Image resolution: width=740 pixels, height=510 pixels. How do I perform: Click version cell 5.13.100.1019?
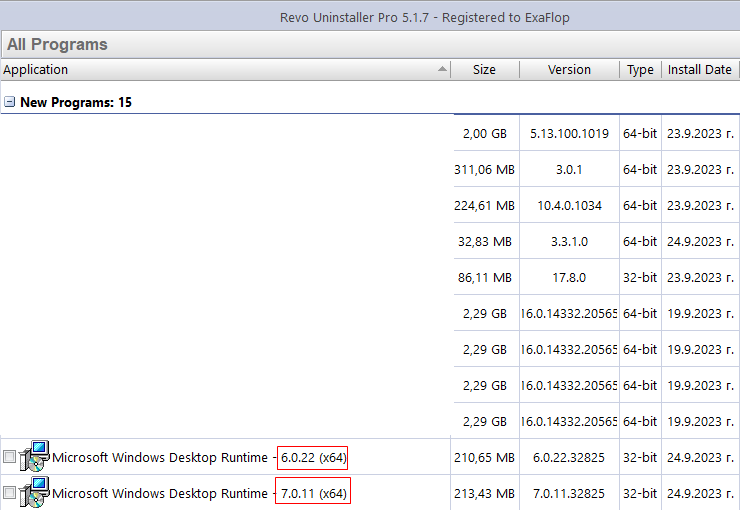point(569,134)
